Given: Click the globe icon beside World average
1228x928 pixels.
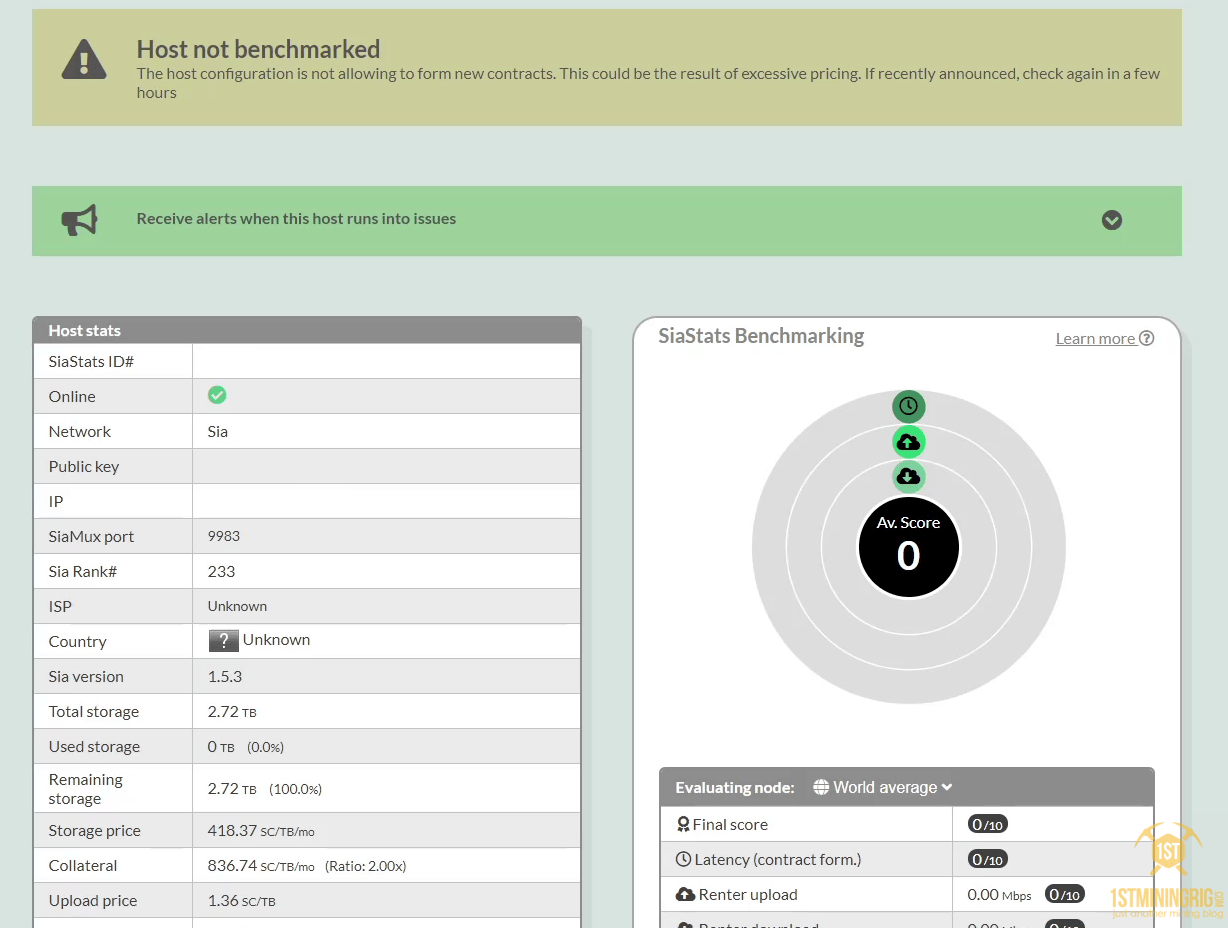Looking at the screenshot, I should [x=822, y=787].
